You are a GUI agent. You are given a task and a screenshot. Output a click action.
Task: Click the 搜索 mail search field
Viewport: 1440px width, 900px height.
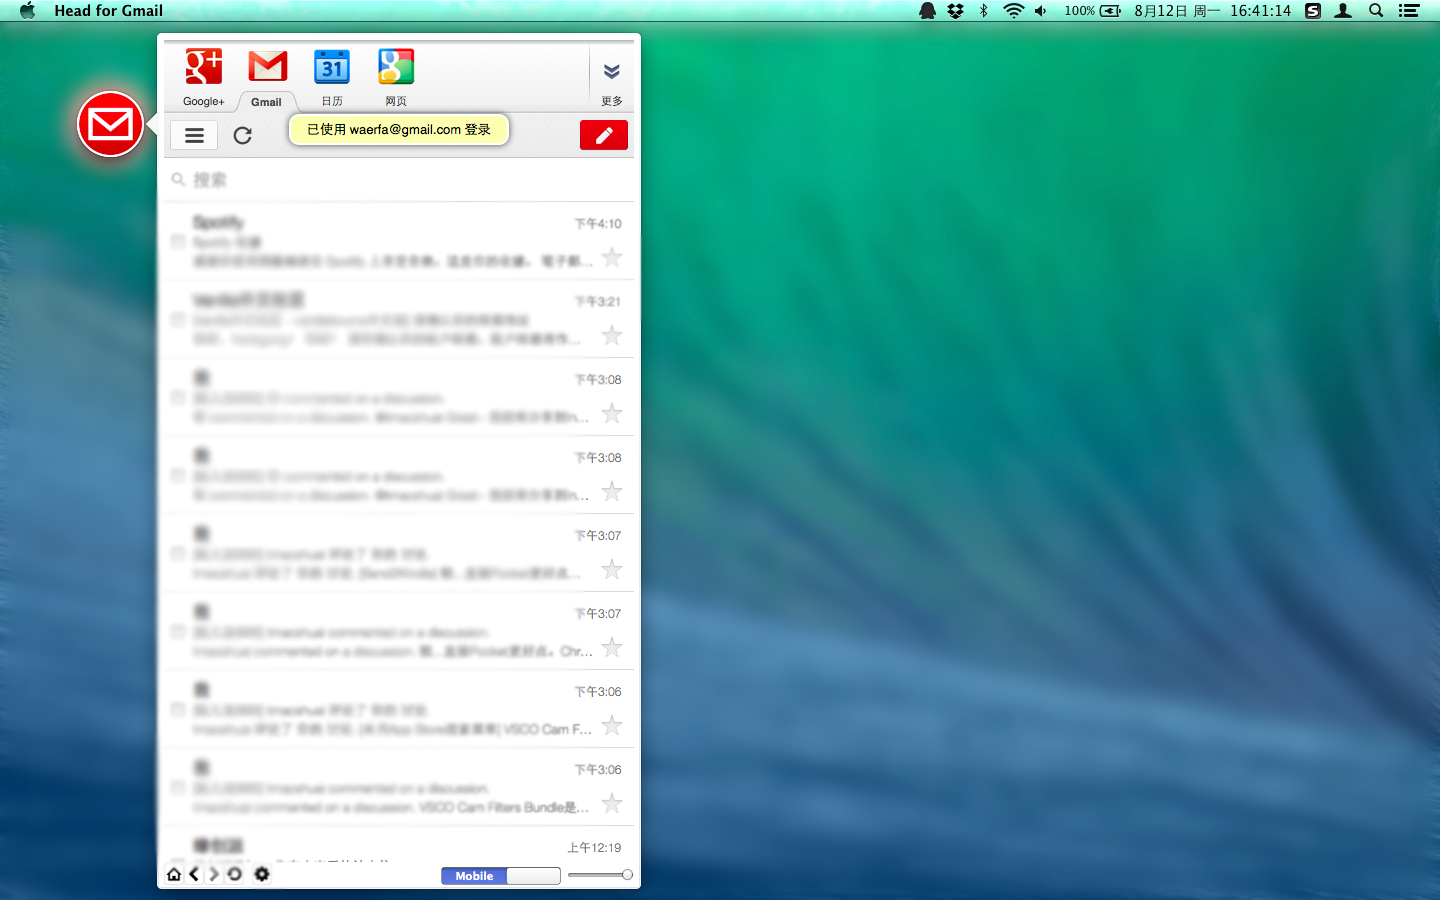[x=400, y=180]
